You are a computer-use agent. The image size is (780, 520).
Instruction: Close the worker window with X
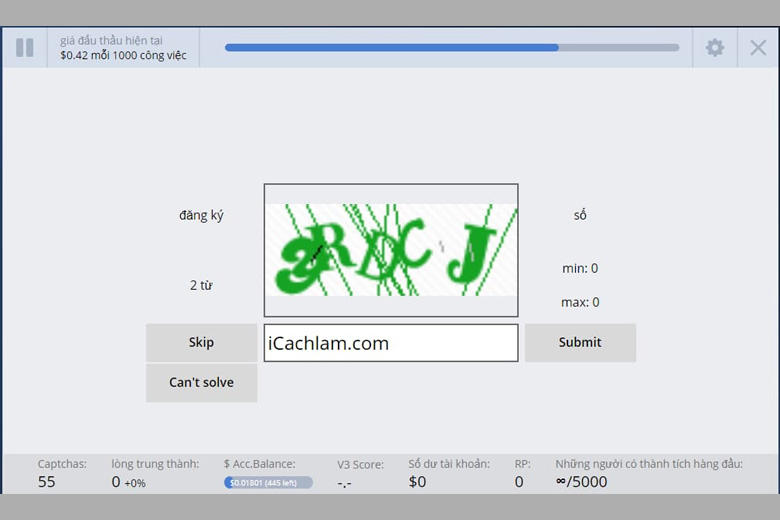click(x=758, y=48)
